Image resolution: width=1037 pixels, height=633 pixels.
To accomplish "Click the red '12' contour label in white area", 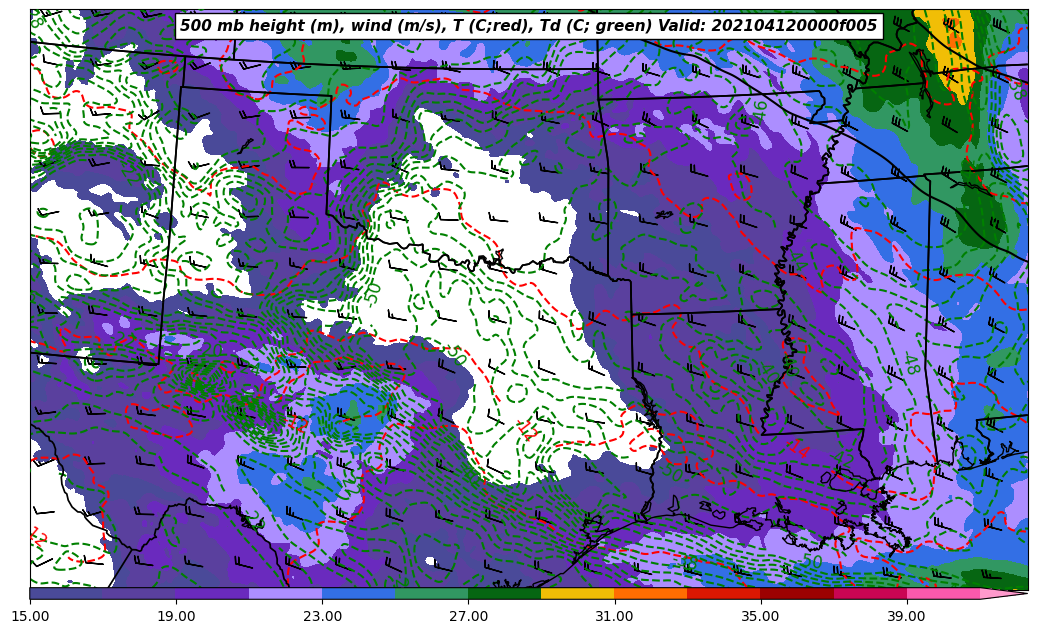I will (527, 430).
